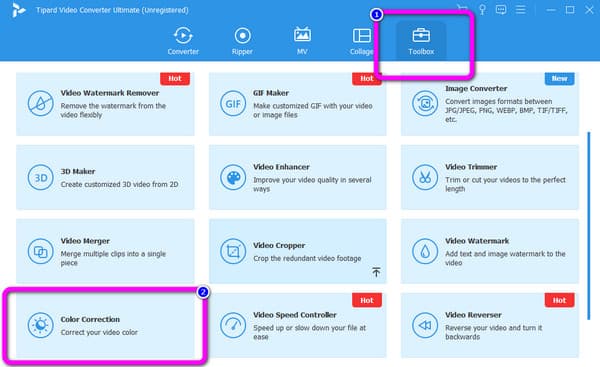Open Video Watermark title text
The width and height of the screenshot is (600, 367).
tap(477, 241)
